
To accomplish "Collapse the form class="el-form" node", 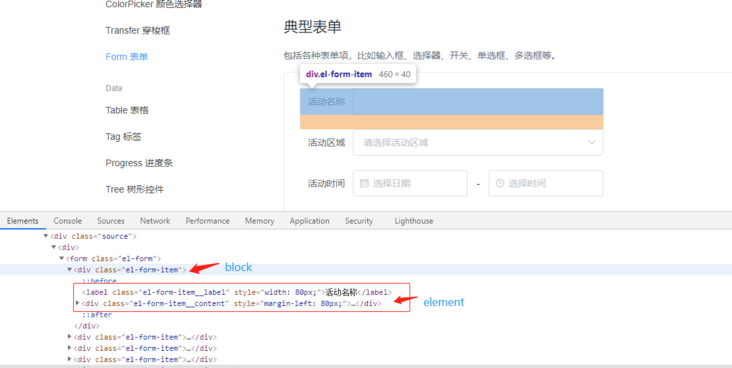I will click(x=62, y=258).
